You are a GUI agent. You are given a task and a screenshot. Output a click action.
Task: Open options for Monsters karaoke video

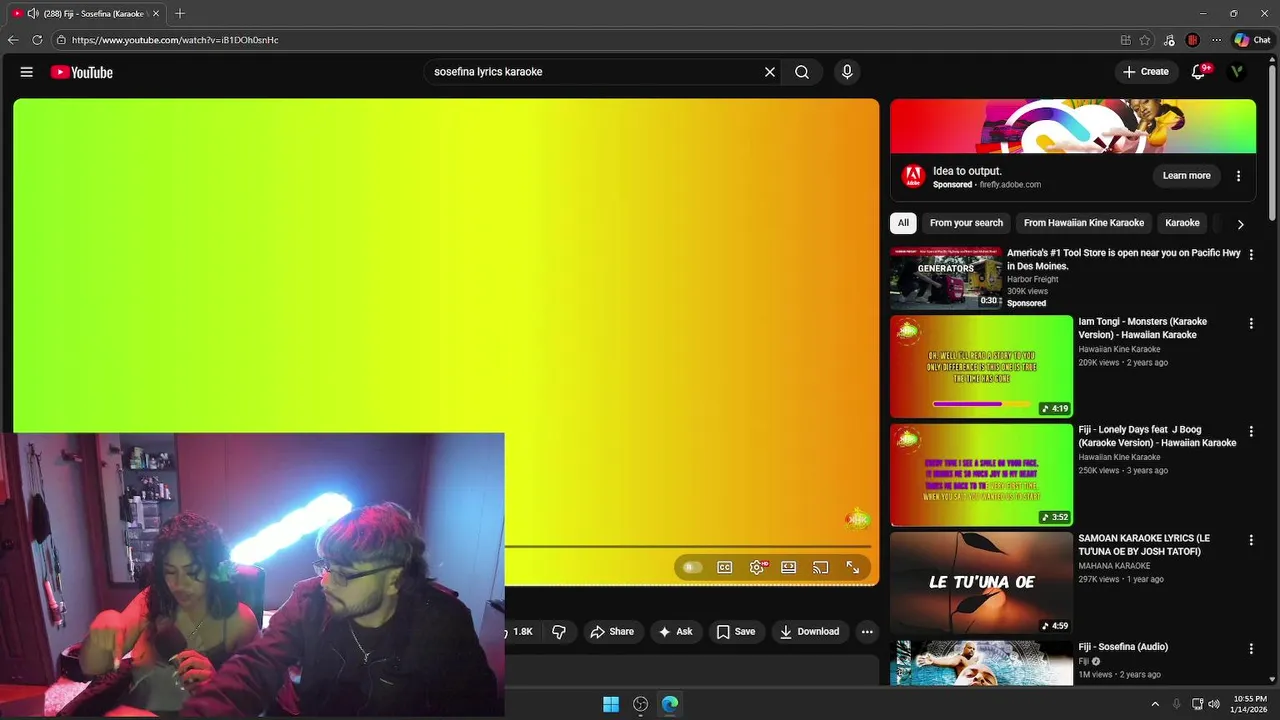(1251, 323)
